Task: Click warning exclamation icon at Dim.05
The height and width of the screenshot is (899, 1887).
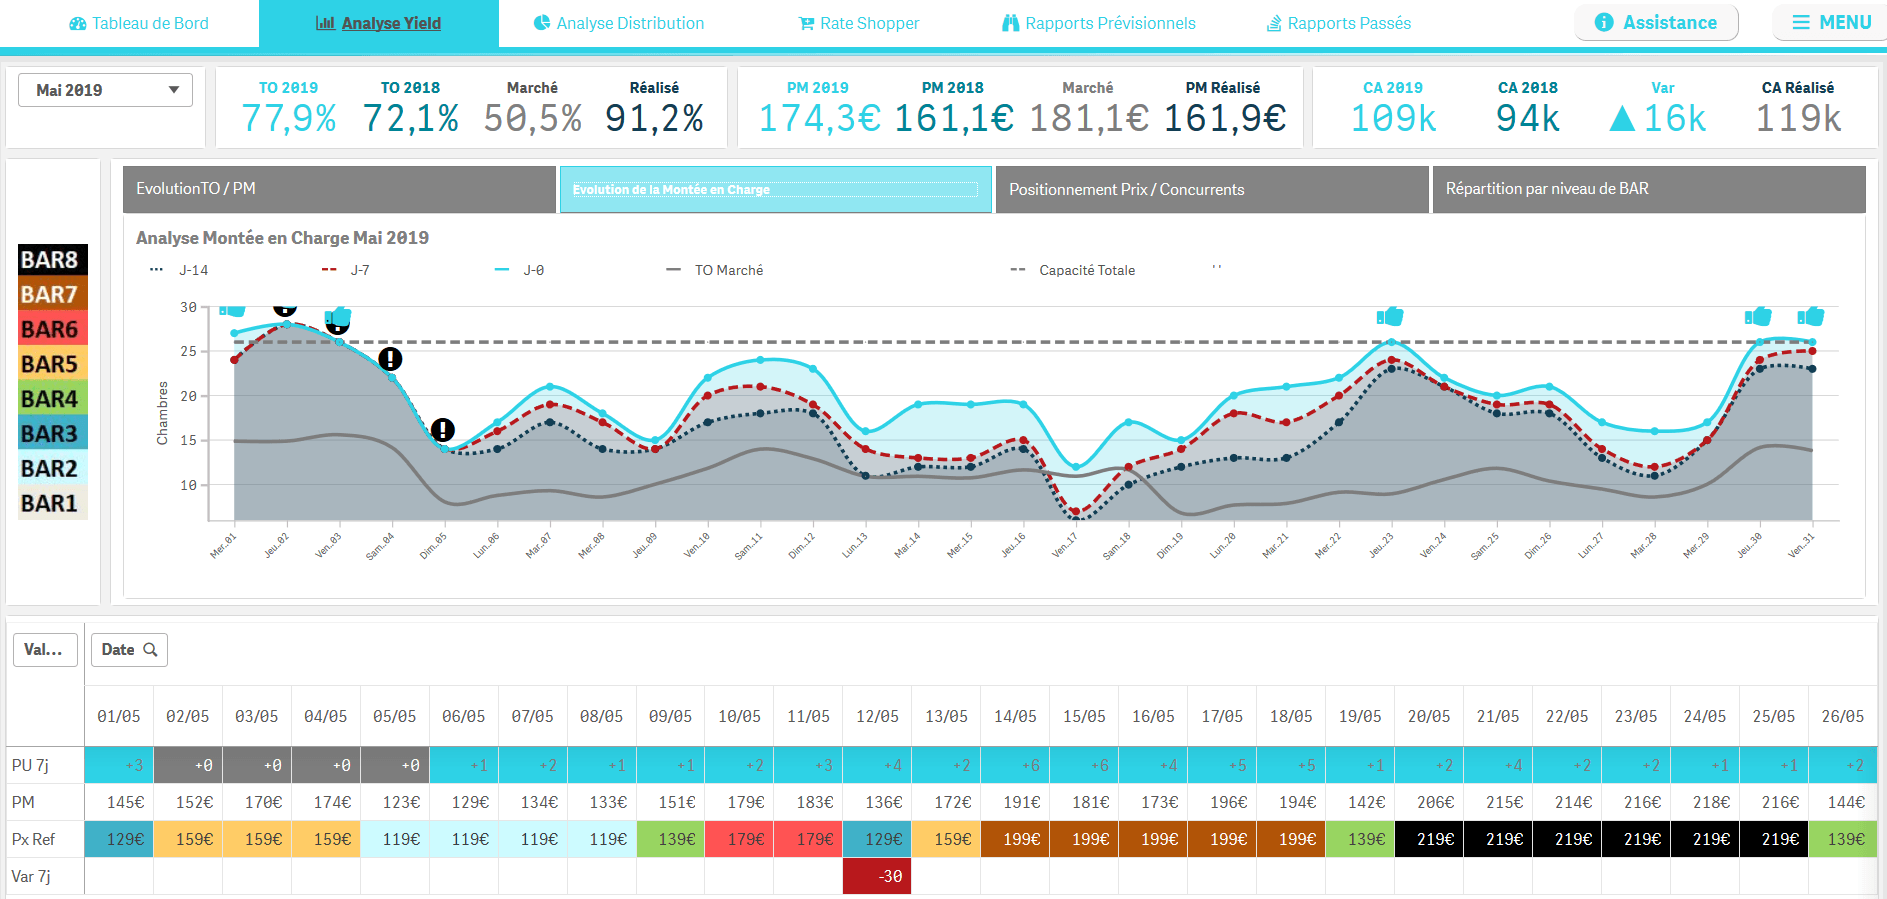Action: point(442,430)
